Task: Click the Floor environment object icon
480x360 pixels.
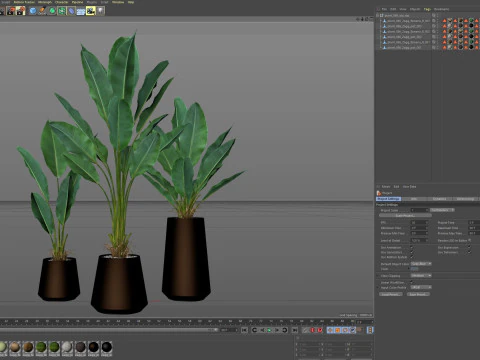Action: tap(81, 11)
